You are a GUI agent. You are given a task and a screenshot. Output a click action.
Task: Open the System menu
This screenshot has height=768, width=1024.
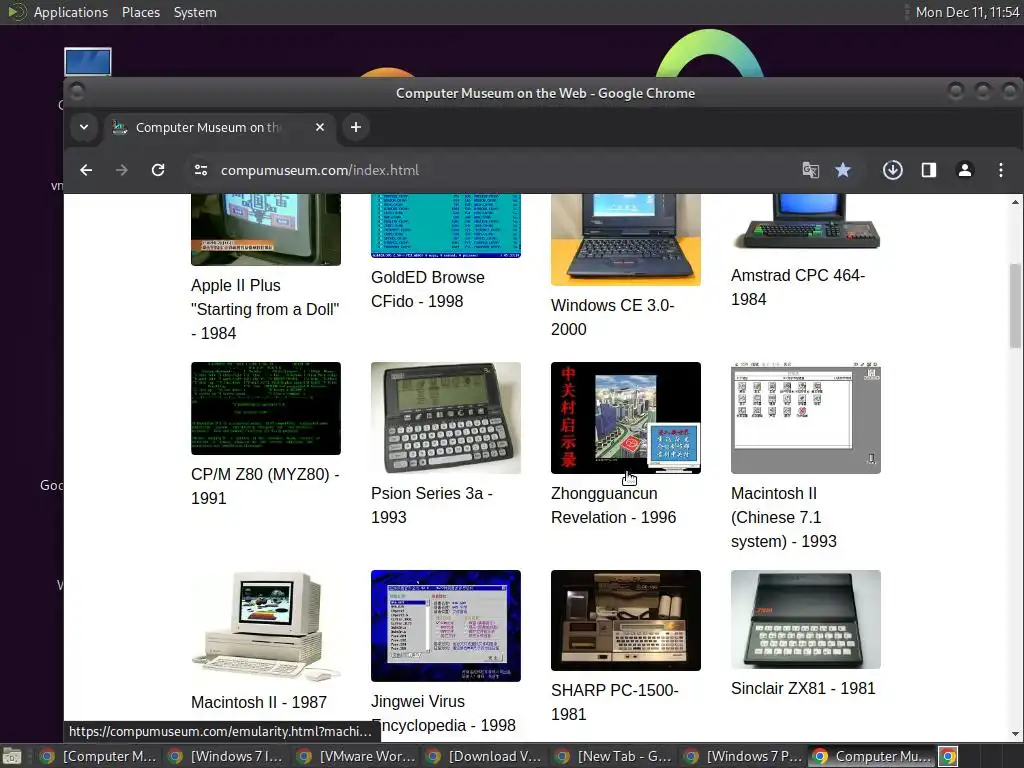tap(195, 12)
